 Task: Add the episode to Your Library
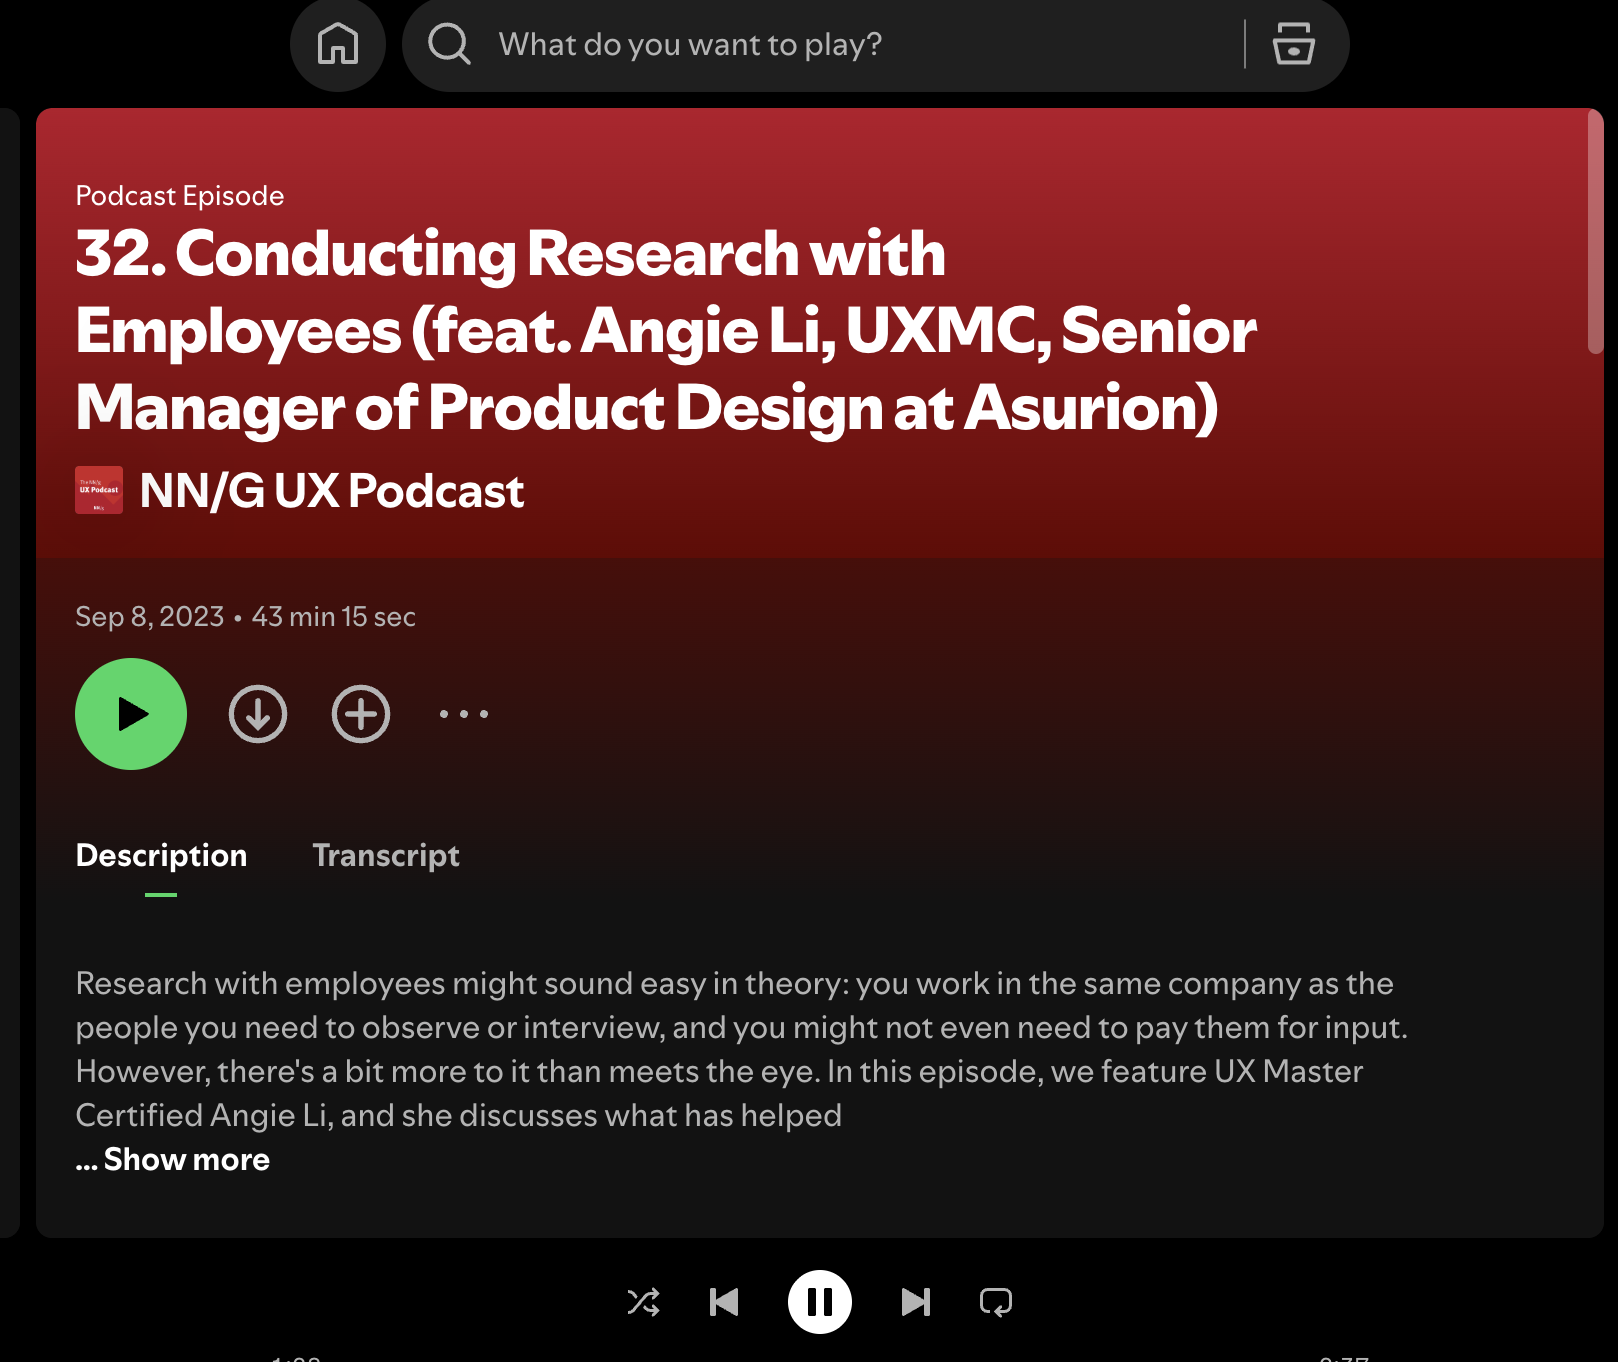(361, 714)
